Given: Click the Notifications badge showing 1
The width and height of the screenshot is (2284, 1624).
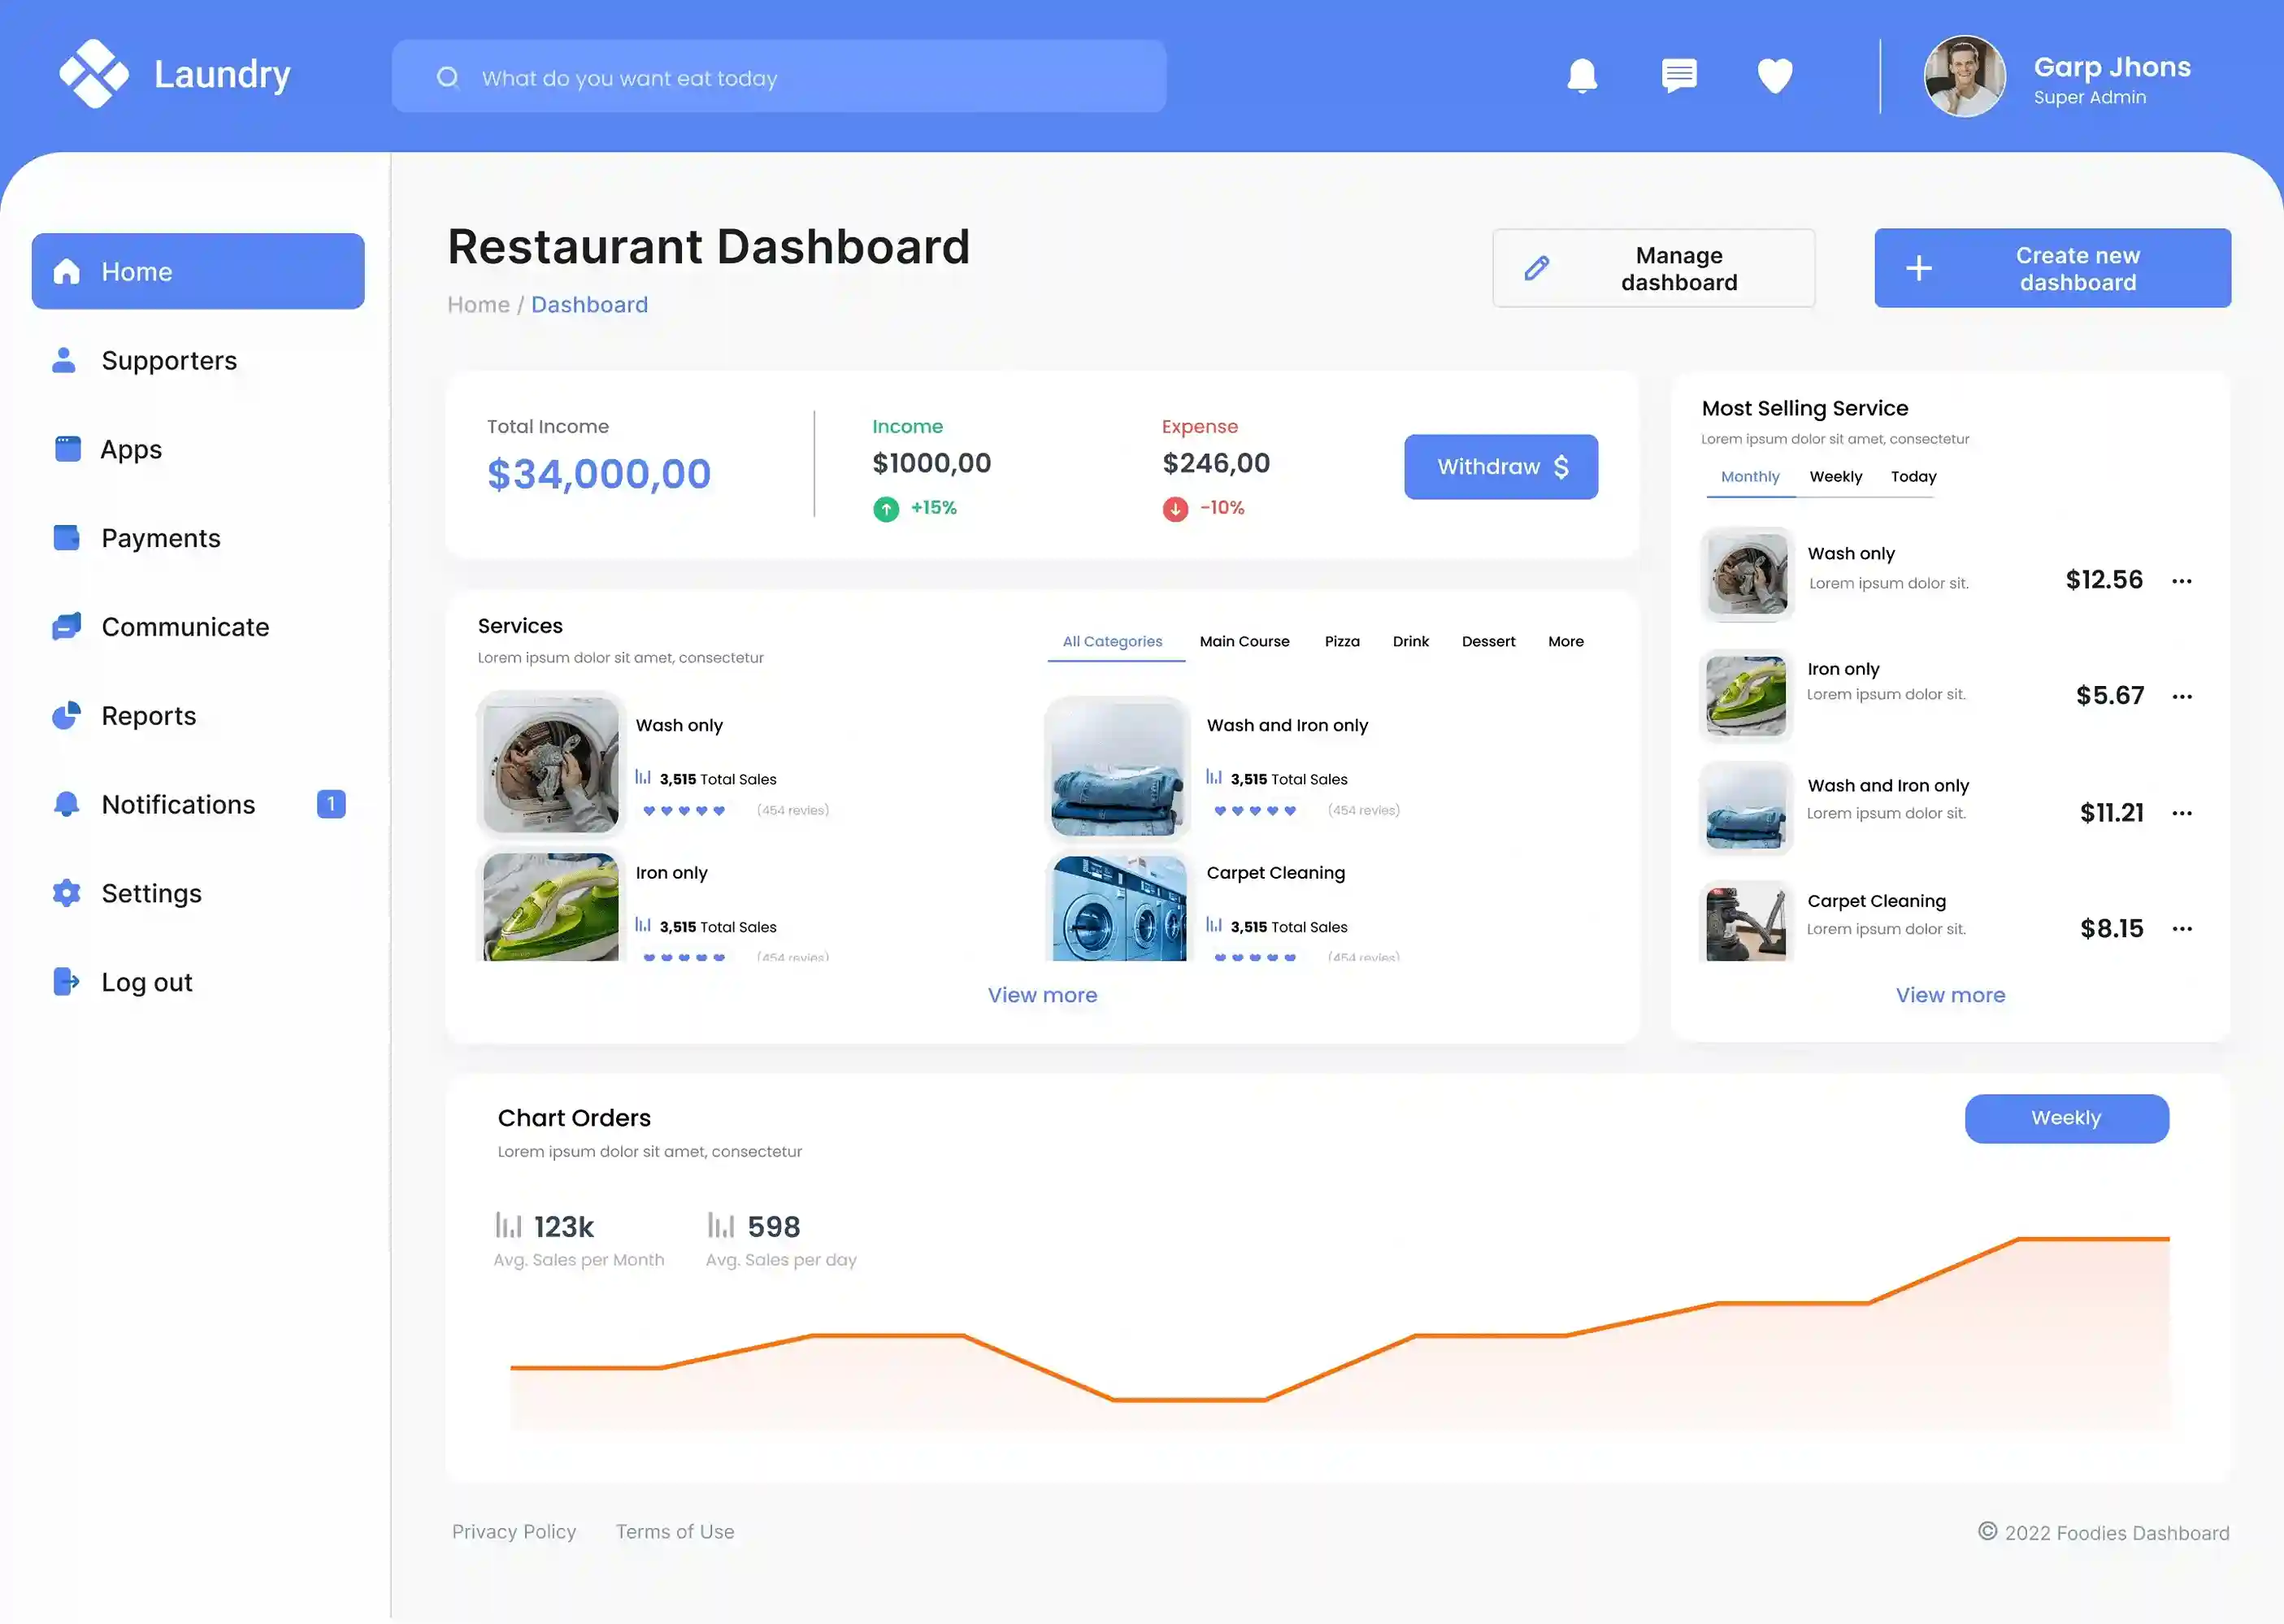Looking at the screenshot, I should tap(331, 804).
